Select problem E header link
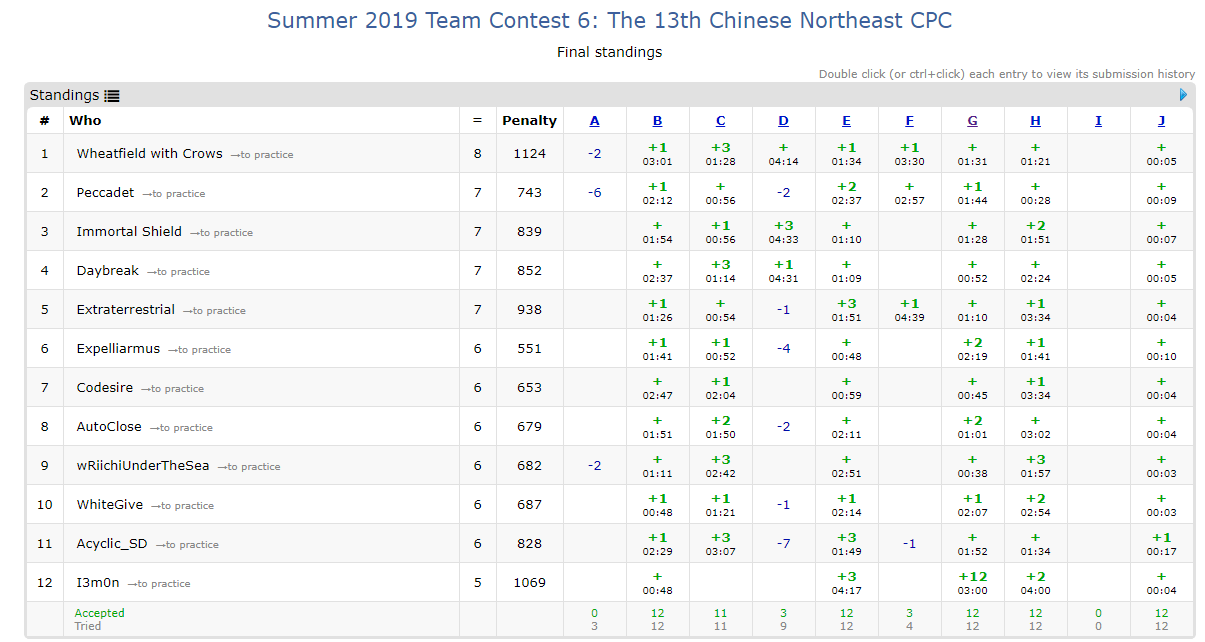The height and width of the screenshot is (642, 1205). pos(846,121)
